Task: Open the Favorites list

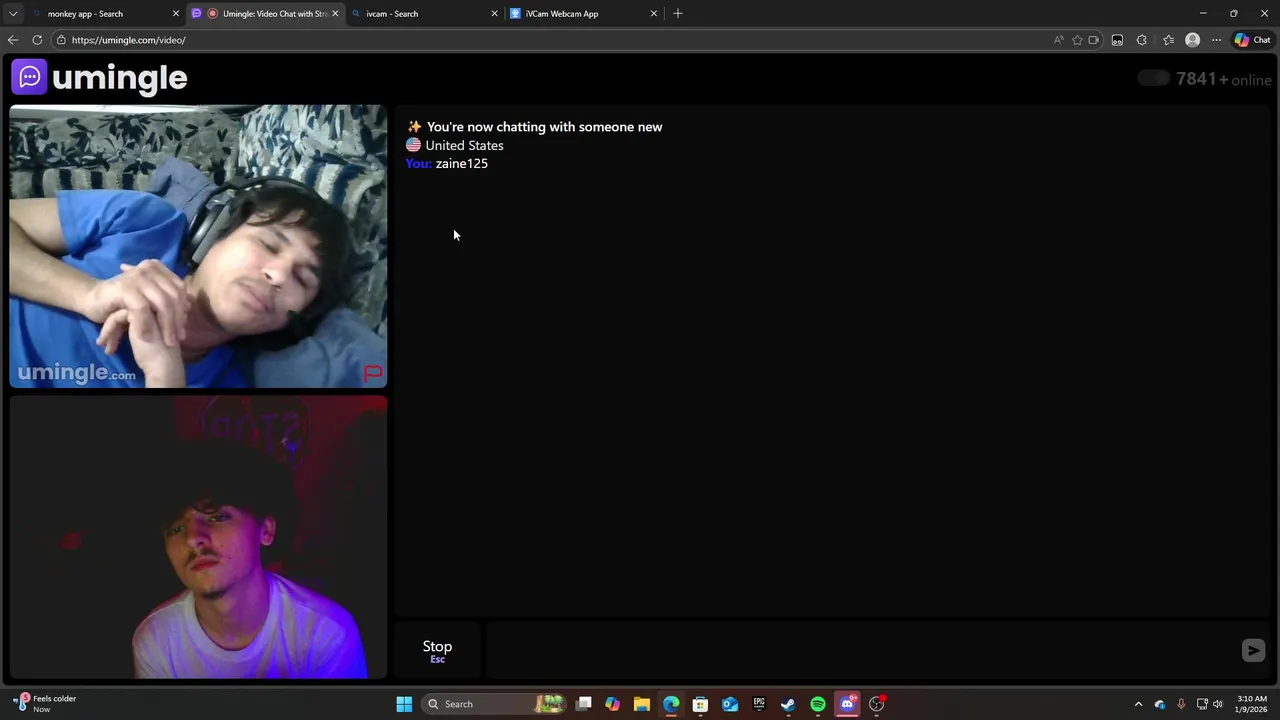Action: [1168, 40]
